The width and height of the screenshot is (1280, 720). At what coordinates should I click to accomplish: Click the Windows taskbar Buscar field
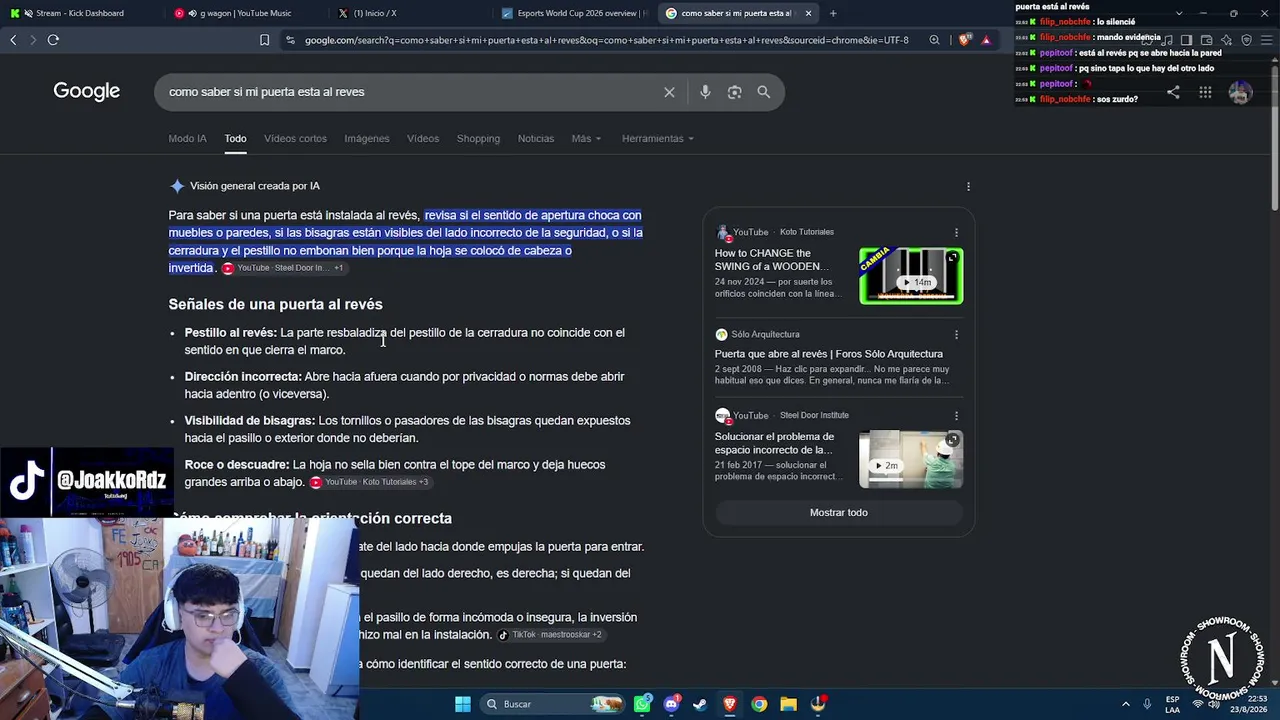point(551,704)
